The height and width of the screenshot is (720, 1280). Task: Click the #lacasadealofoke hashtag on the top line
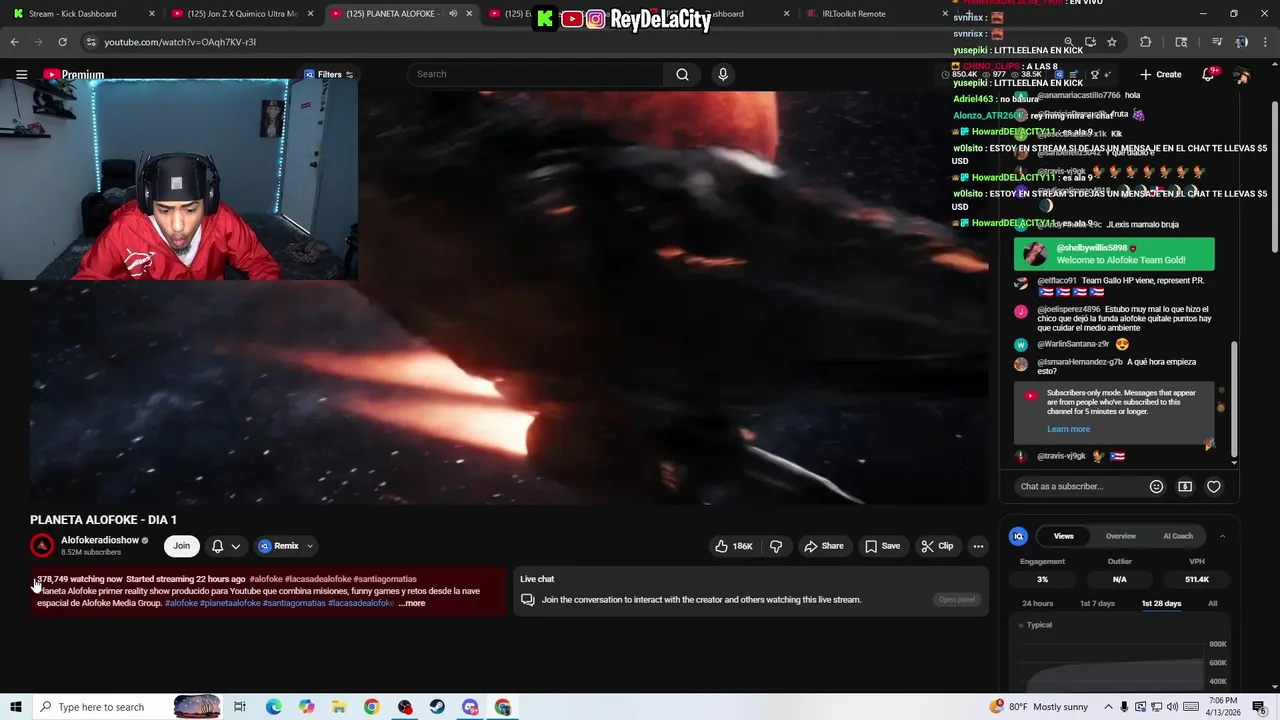pyautogui.click(x=318, y=579)
